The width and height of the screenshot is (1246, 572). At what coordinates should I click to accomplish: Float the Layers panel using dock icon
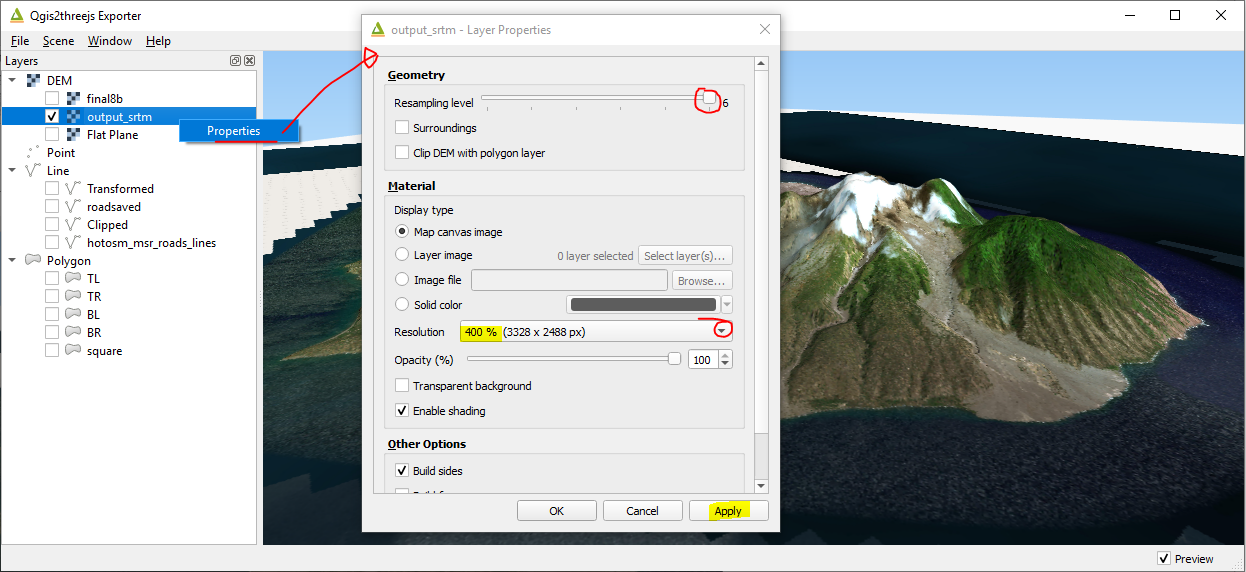pos(236,61)
